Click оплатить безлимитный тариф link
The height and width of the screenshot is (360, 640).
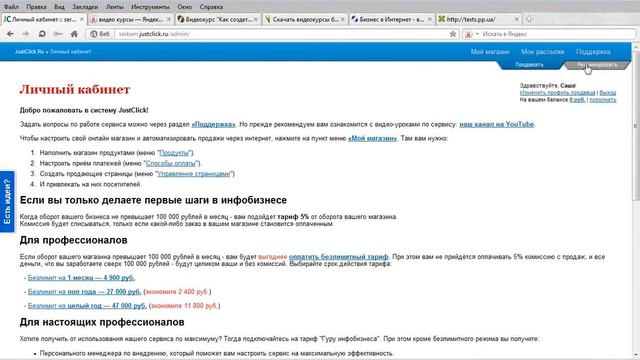point(338,257)
